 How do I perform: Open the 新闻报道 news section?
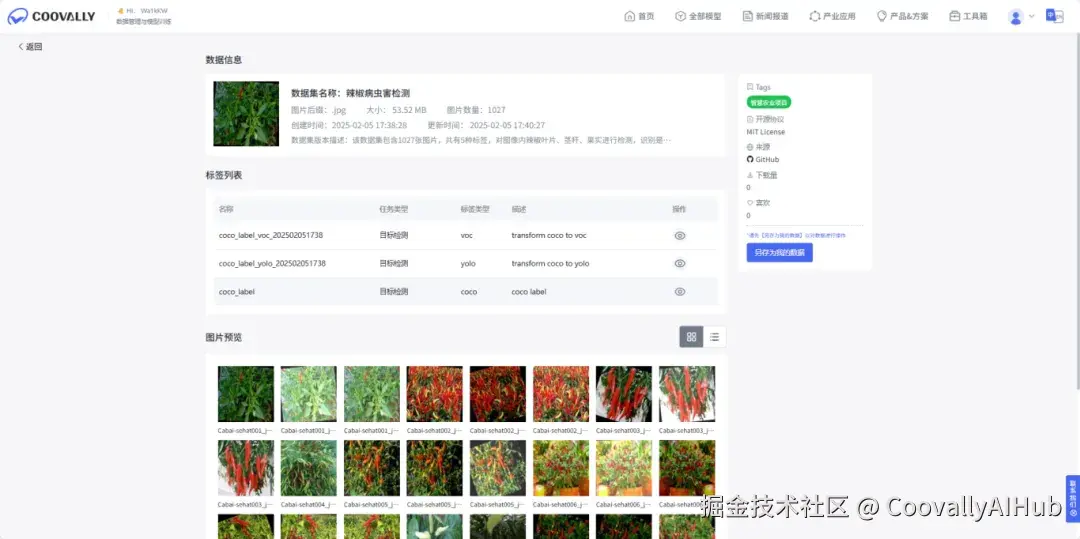click(x=765, y=16)
